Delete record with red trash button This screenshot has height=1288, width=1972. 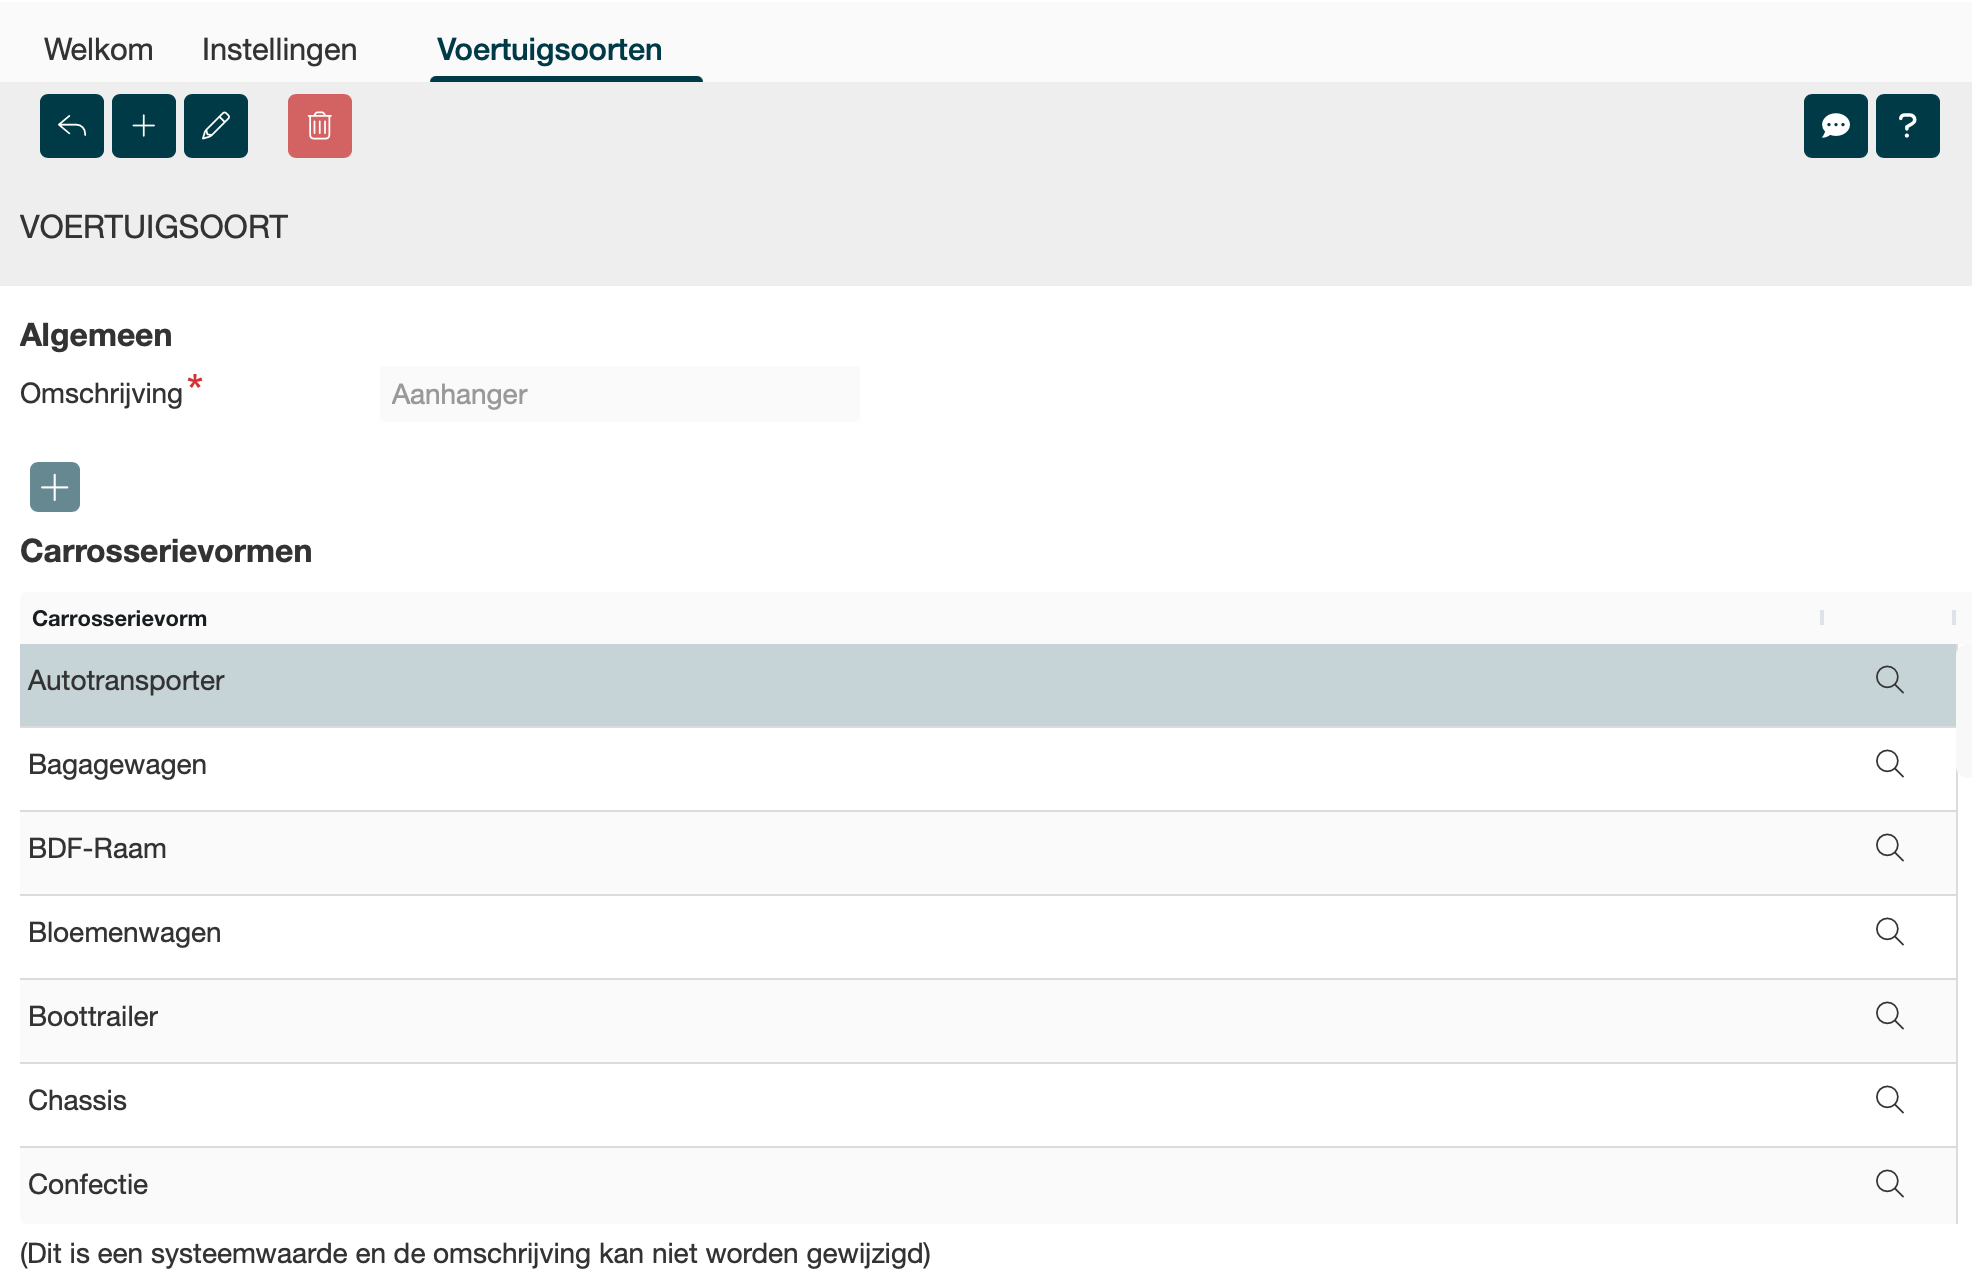pyautogui.click(x=320, y=126)
